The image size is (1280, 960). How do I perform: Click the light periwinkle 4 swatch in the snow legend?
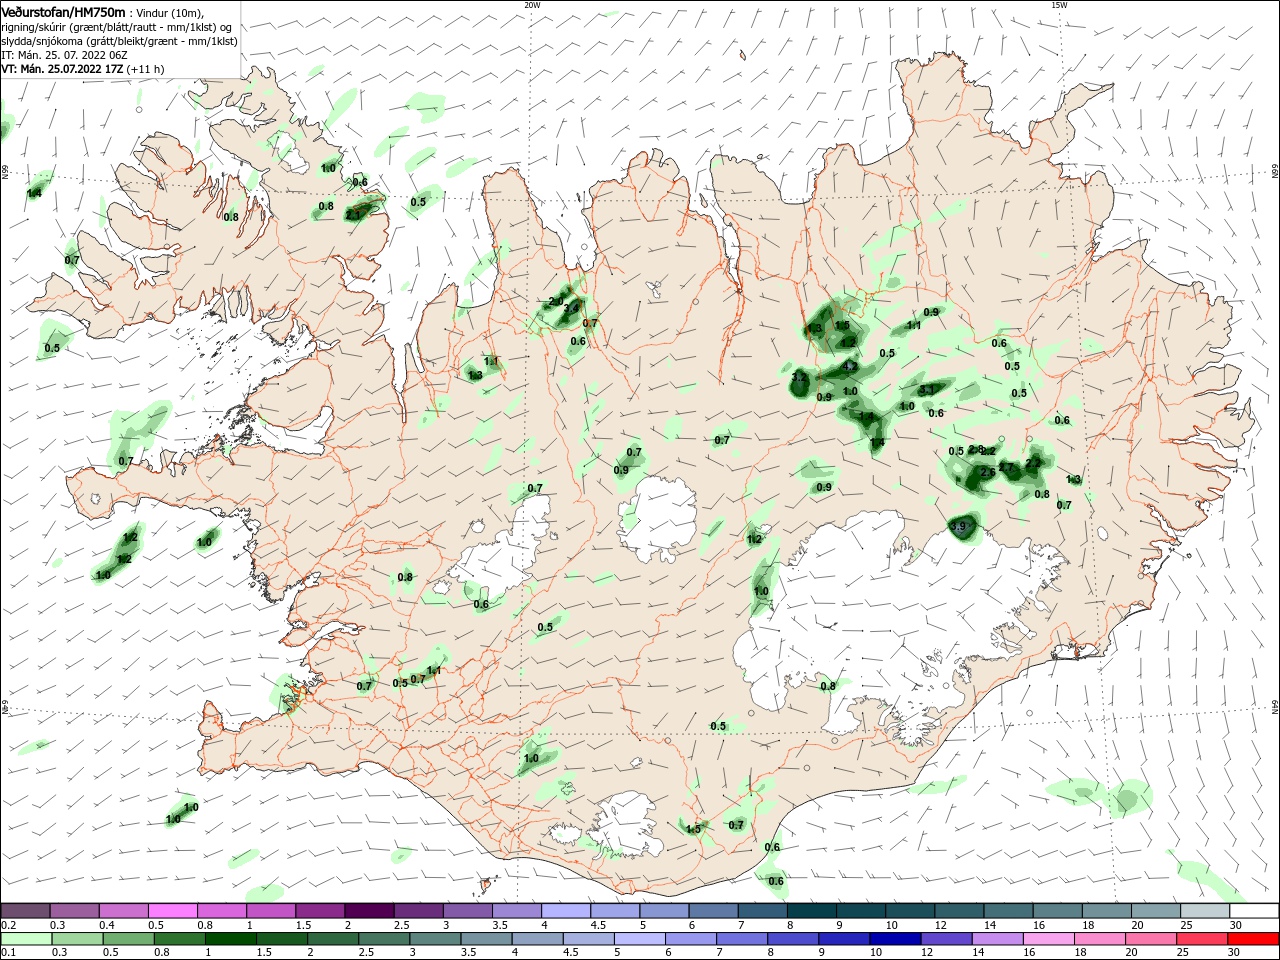pyautogui.click(x=565, y=910)
